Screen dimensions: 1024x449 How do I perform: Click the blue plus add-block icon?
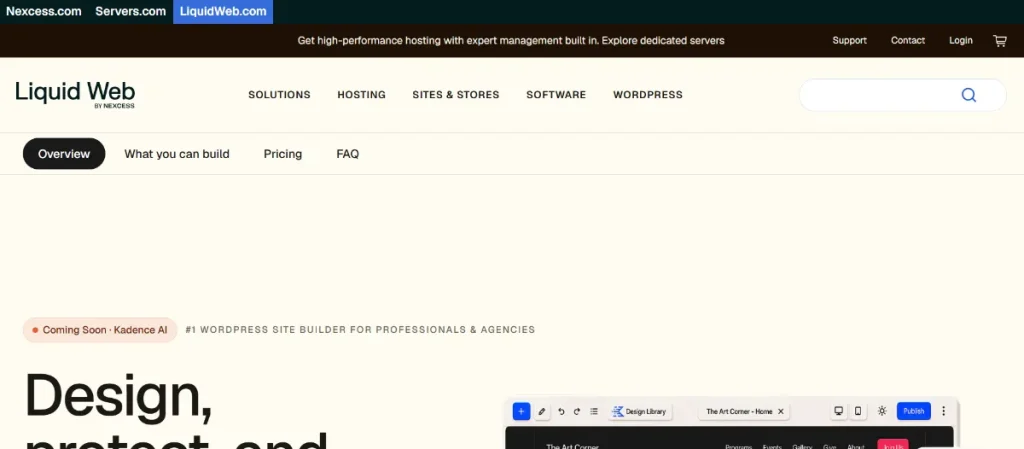[x=521, y=411]
